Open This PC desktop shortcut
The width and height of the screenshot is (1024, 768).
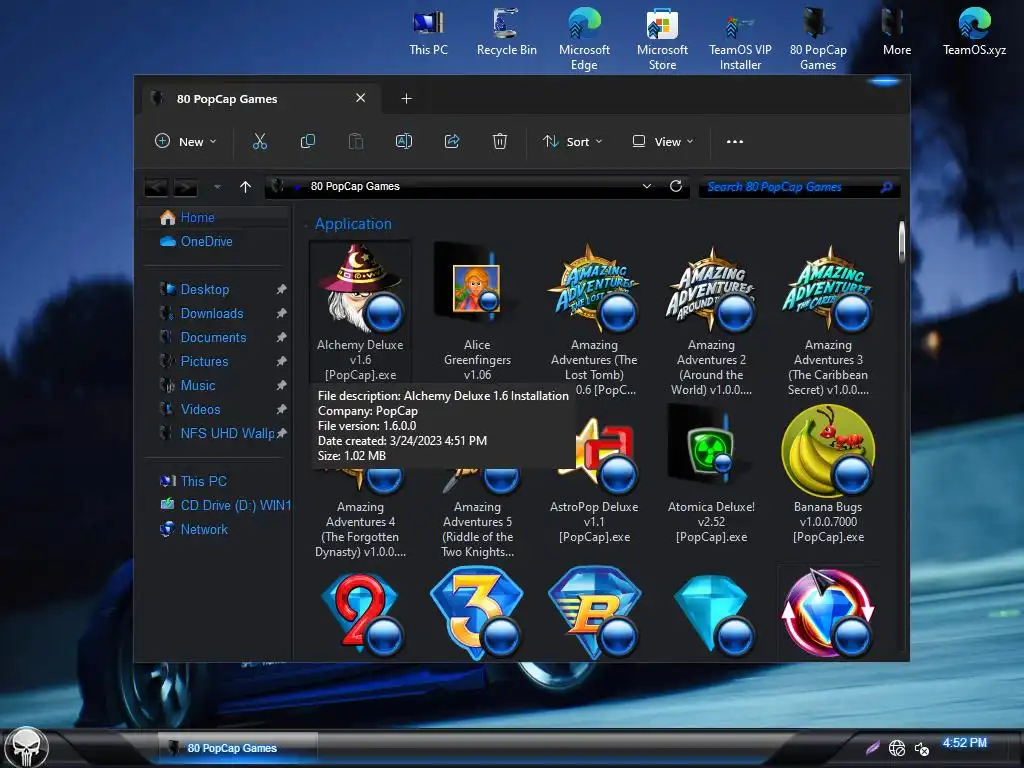[428, 33]
